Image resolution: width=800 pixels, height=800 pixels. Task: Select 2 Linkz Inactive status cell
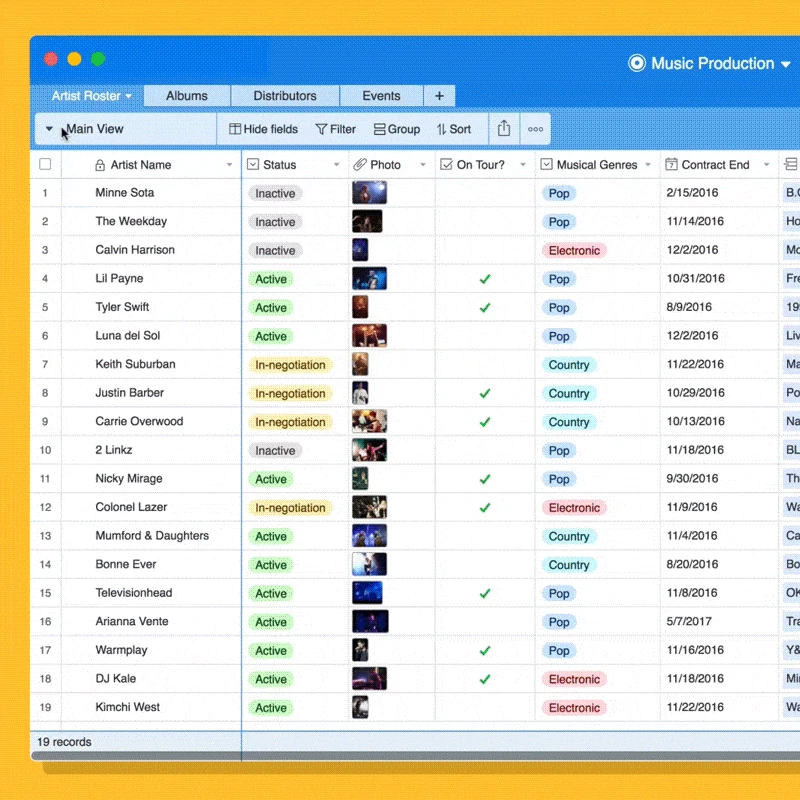pyautogui.click(x=295, y=450)
